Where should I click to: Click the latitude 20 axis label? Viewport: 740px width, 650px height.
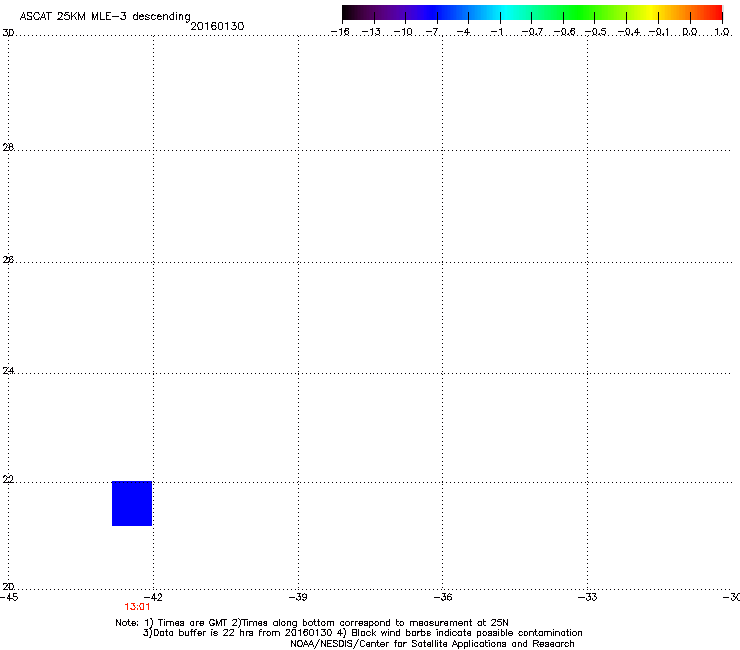coord(8,587)
